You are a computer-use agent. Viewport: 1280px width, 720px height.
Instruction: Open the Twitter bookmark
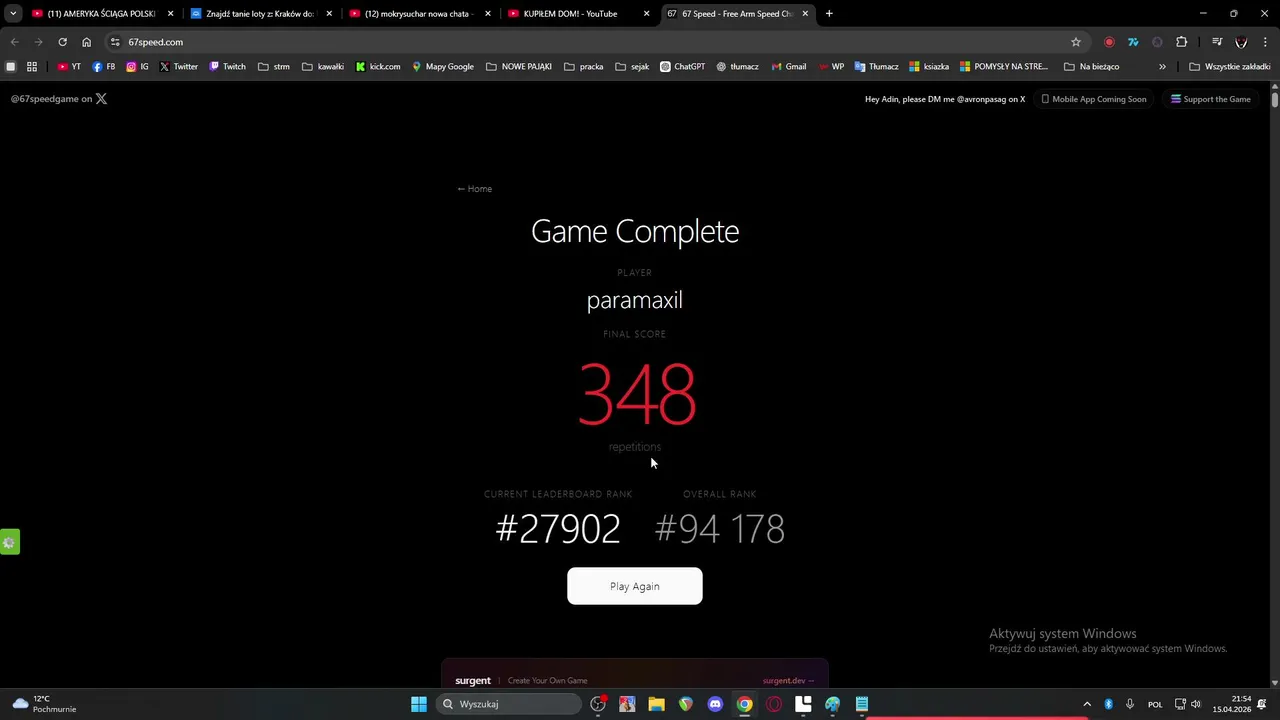click(x=179, y=67)
